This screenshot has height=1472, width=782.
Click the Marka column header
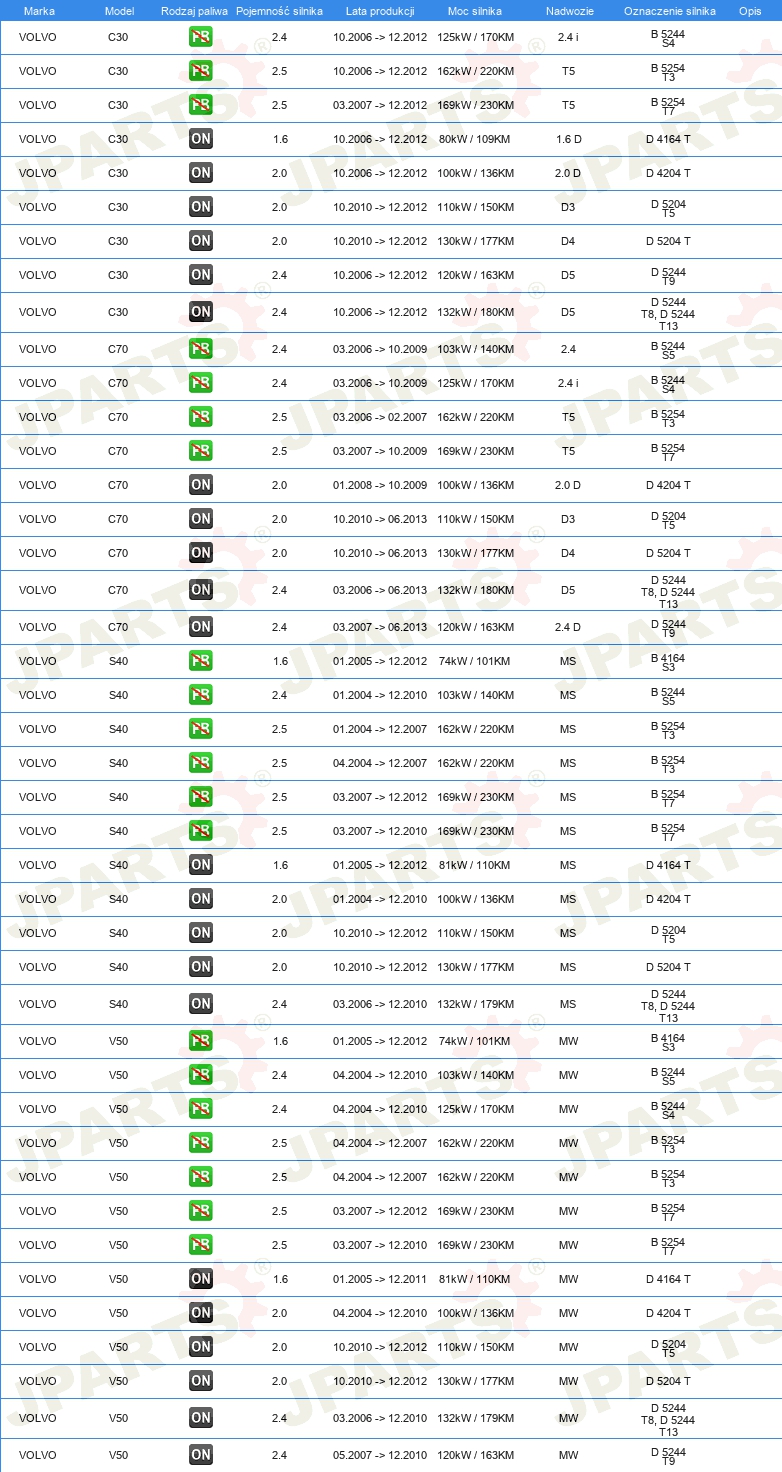39,10
